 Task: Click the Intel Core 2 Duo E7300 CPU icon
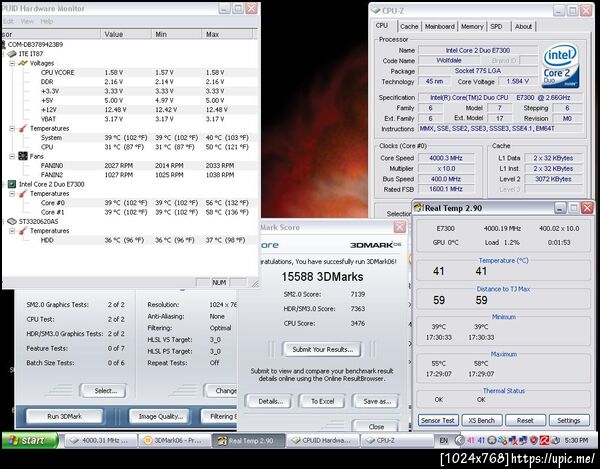pyautogui.click(x=12, y=184)
